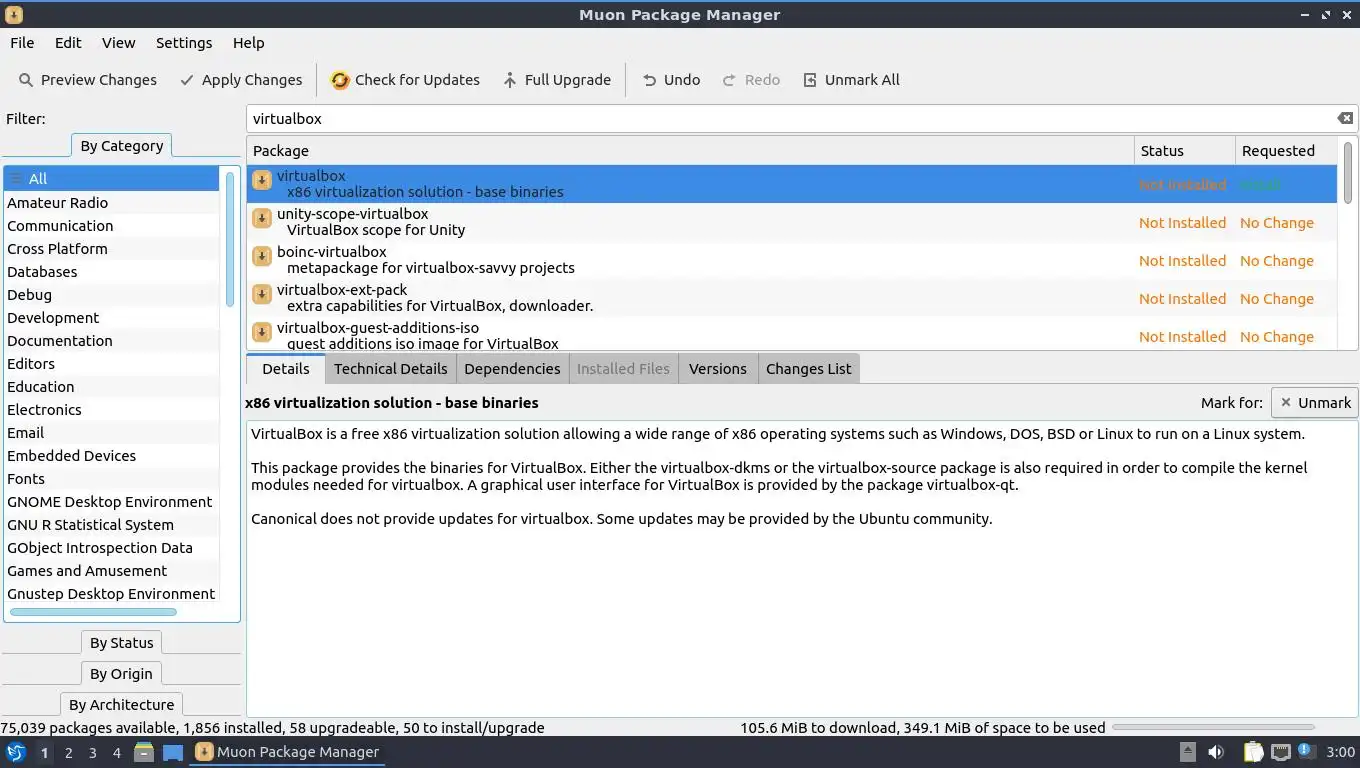This screenshot has height=768, width=1360.
Task: Click the virtualbox-ext-pack package icon
Action: [x=262, y=294]
